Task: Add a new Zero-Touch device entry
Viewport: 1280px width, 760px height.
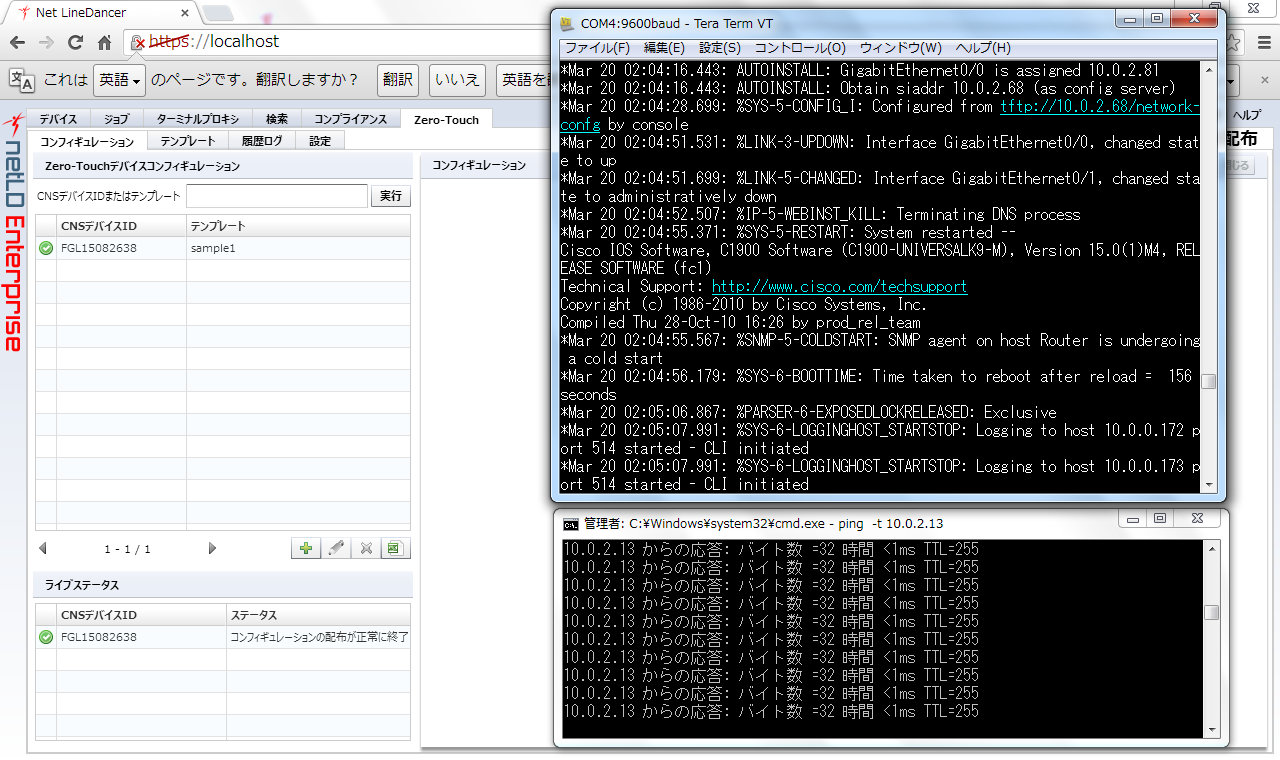Action: pyautogui.click(x=305, y=548)
